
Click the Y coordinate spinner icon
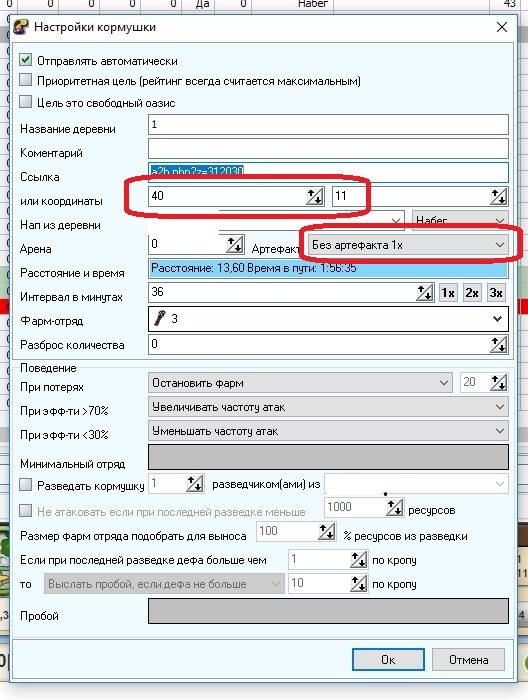coord(499,196)
